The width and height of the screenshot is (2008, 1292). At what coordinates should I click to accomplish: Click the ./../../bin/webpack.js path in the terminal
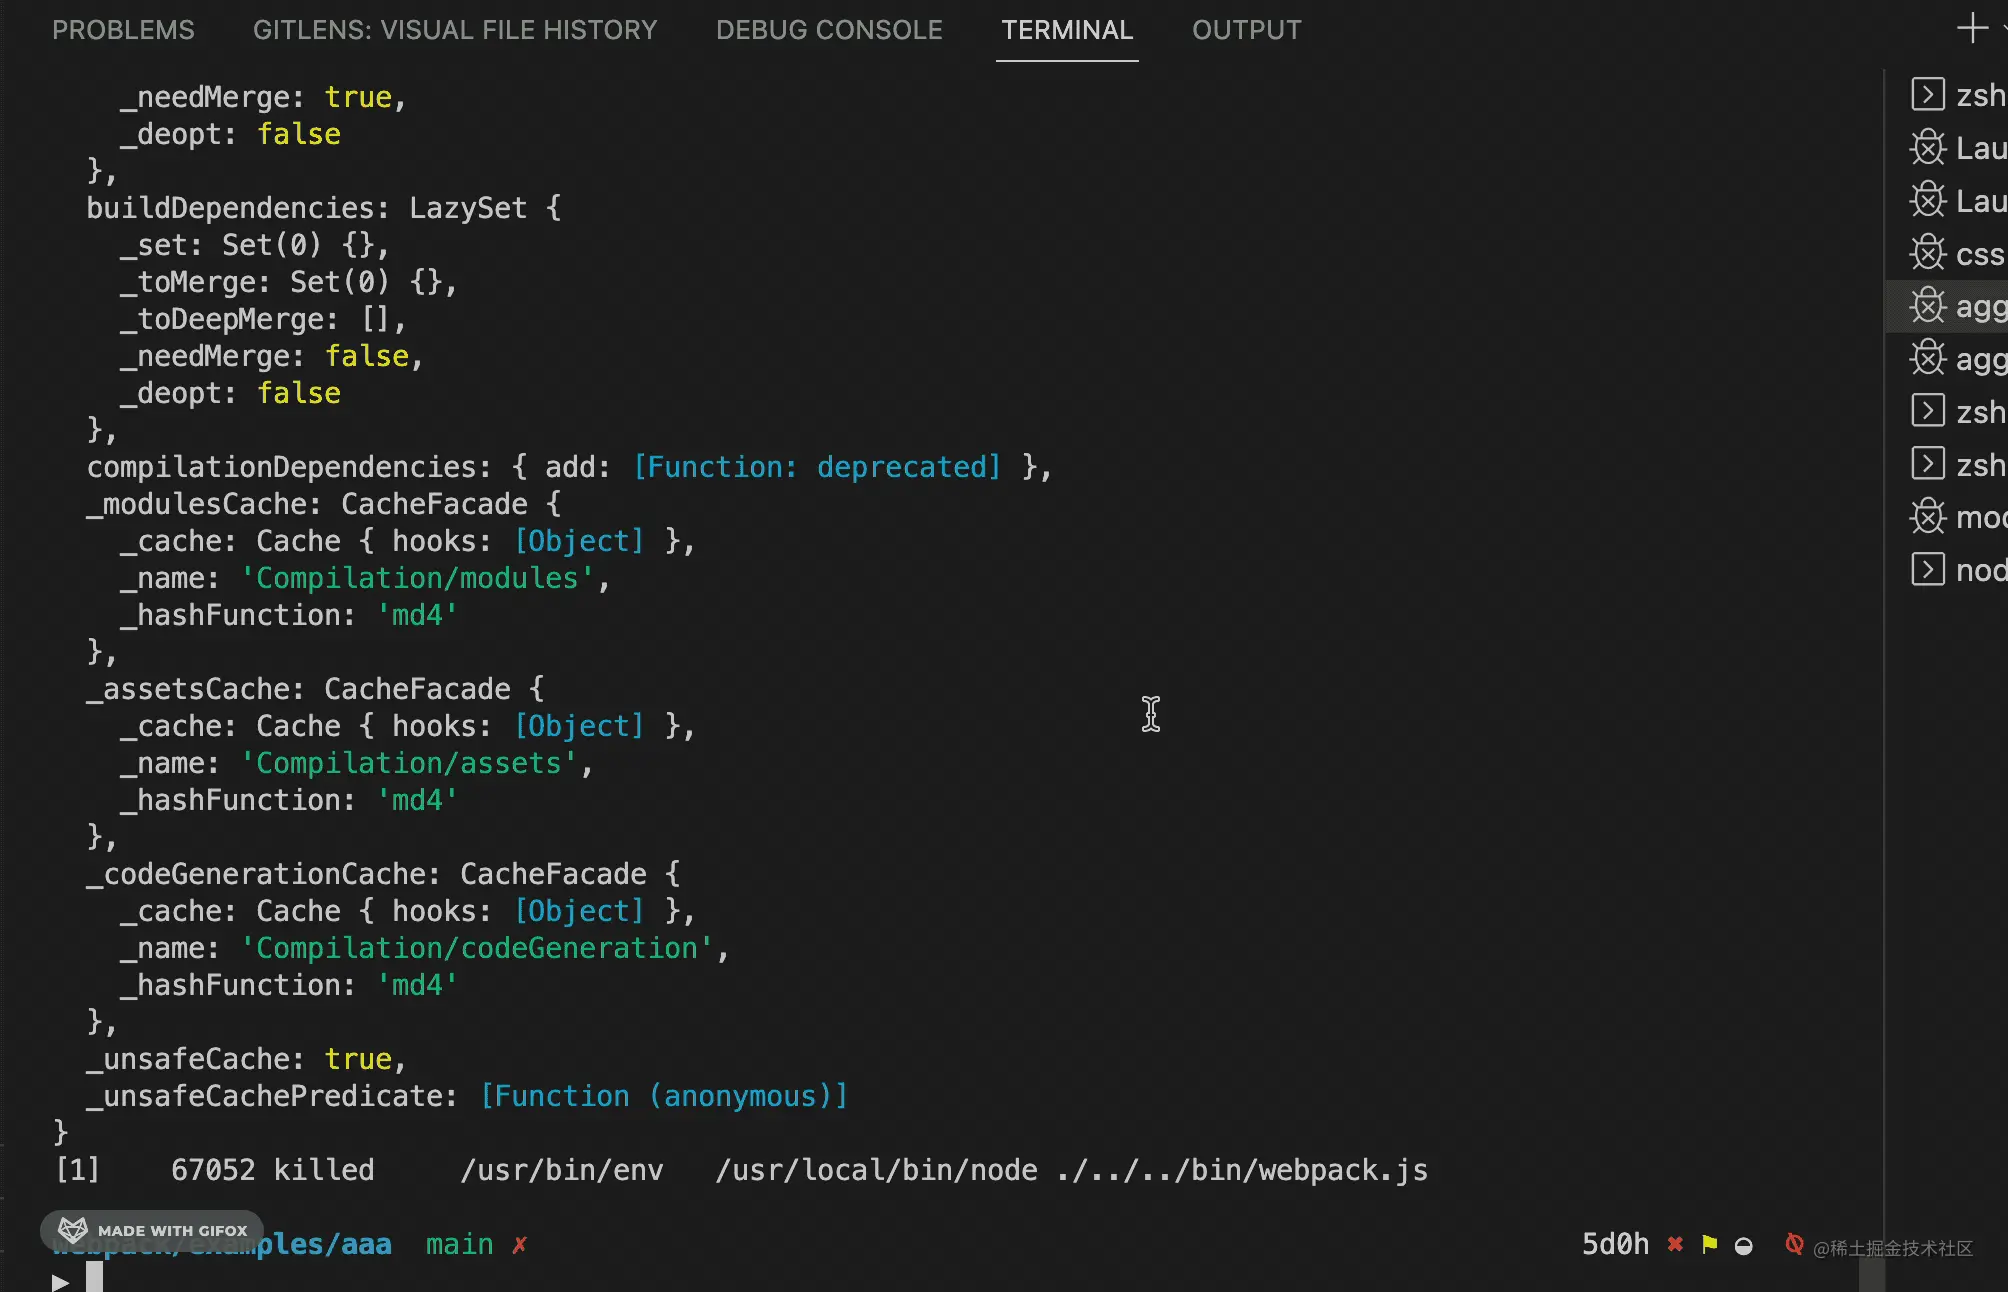click(1242, 1170)
